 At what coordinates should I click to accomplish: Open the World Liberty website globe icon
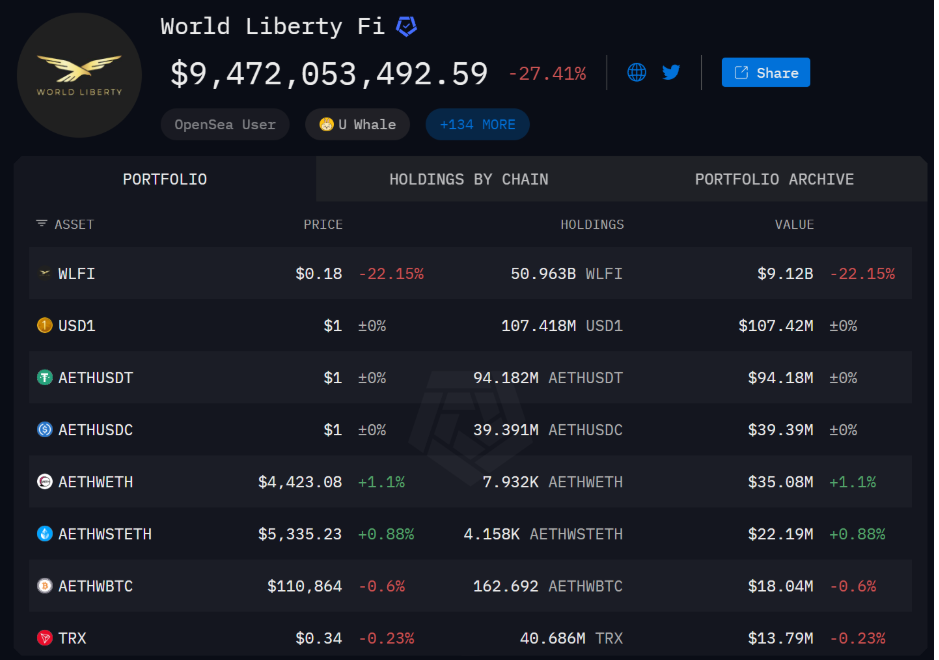coord(637,72)
